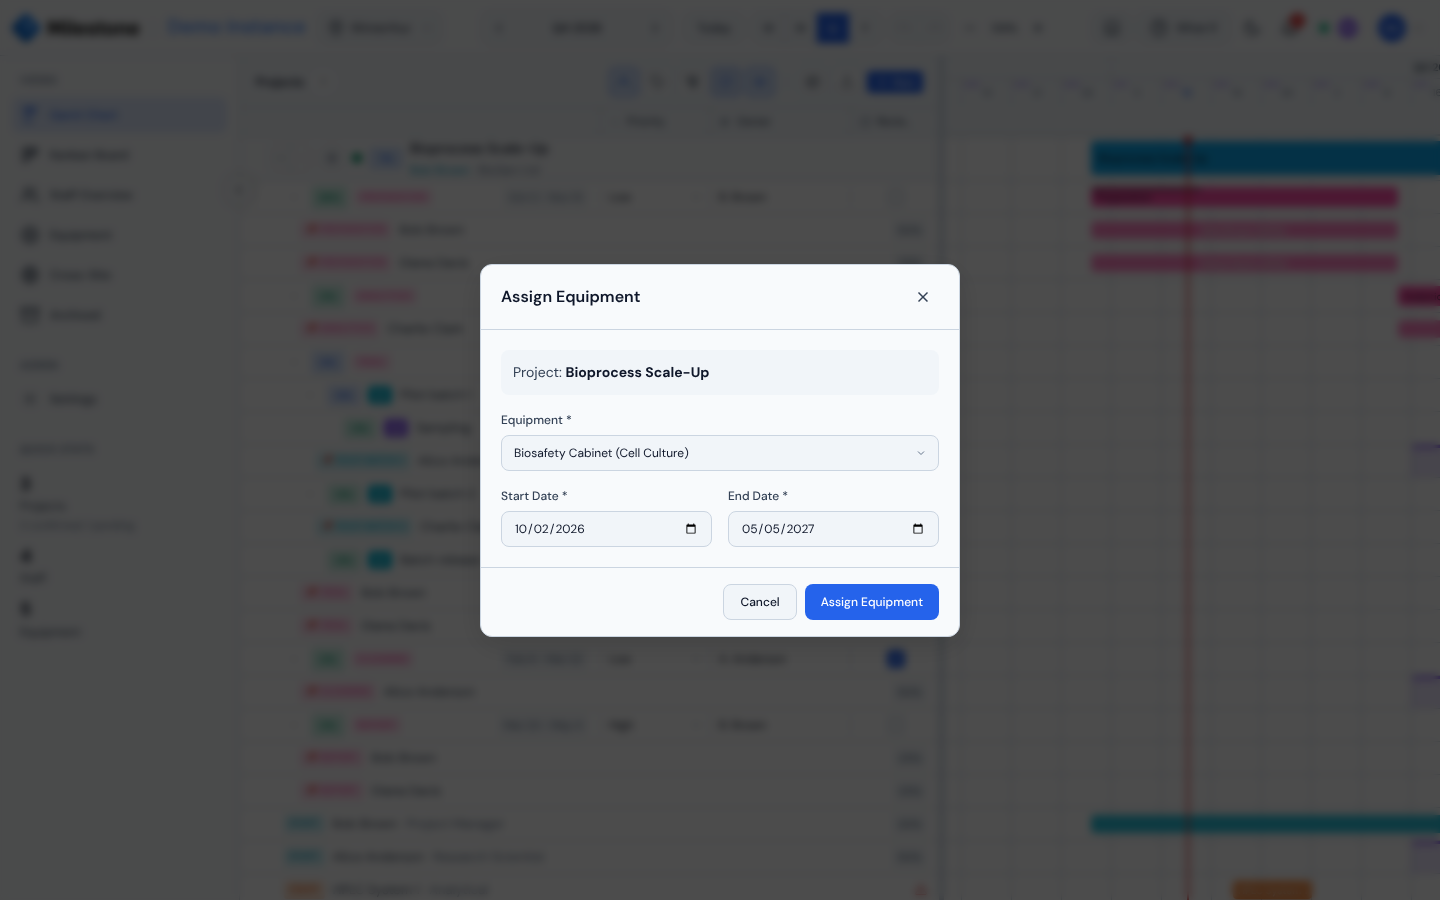This screenshot has width=1440, height=900.
Task: Close the Assign Equipment dialog
Action: pos(923,297)
